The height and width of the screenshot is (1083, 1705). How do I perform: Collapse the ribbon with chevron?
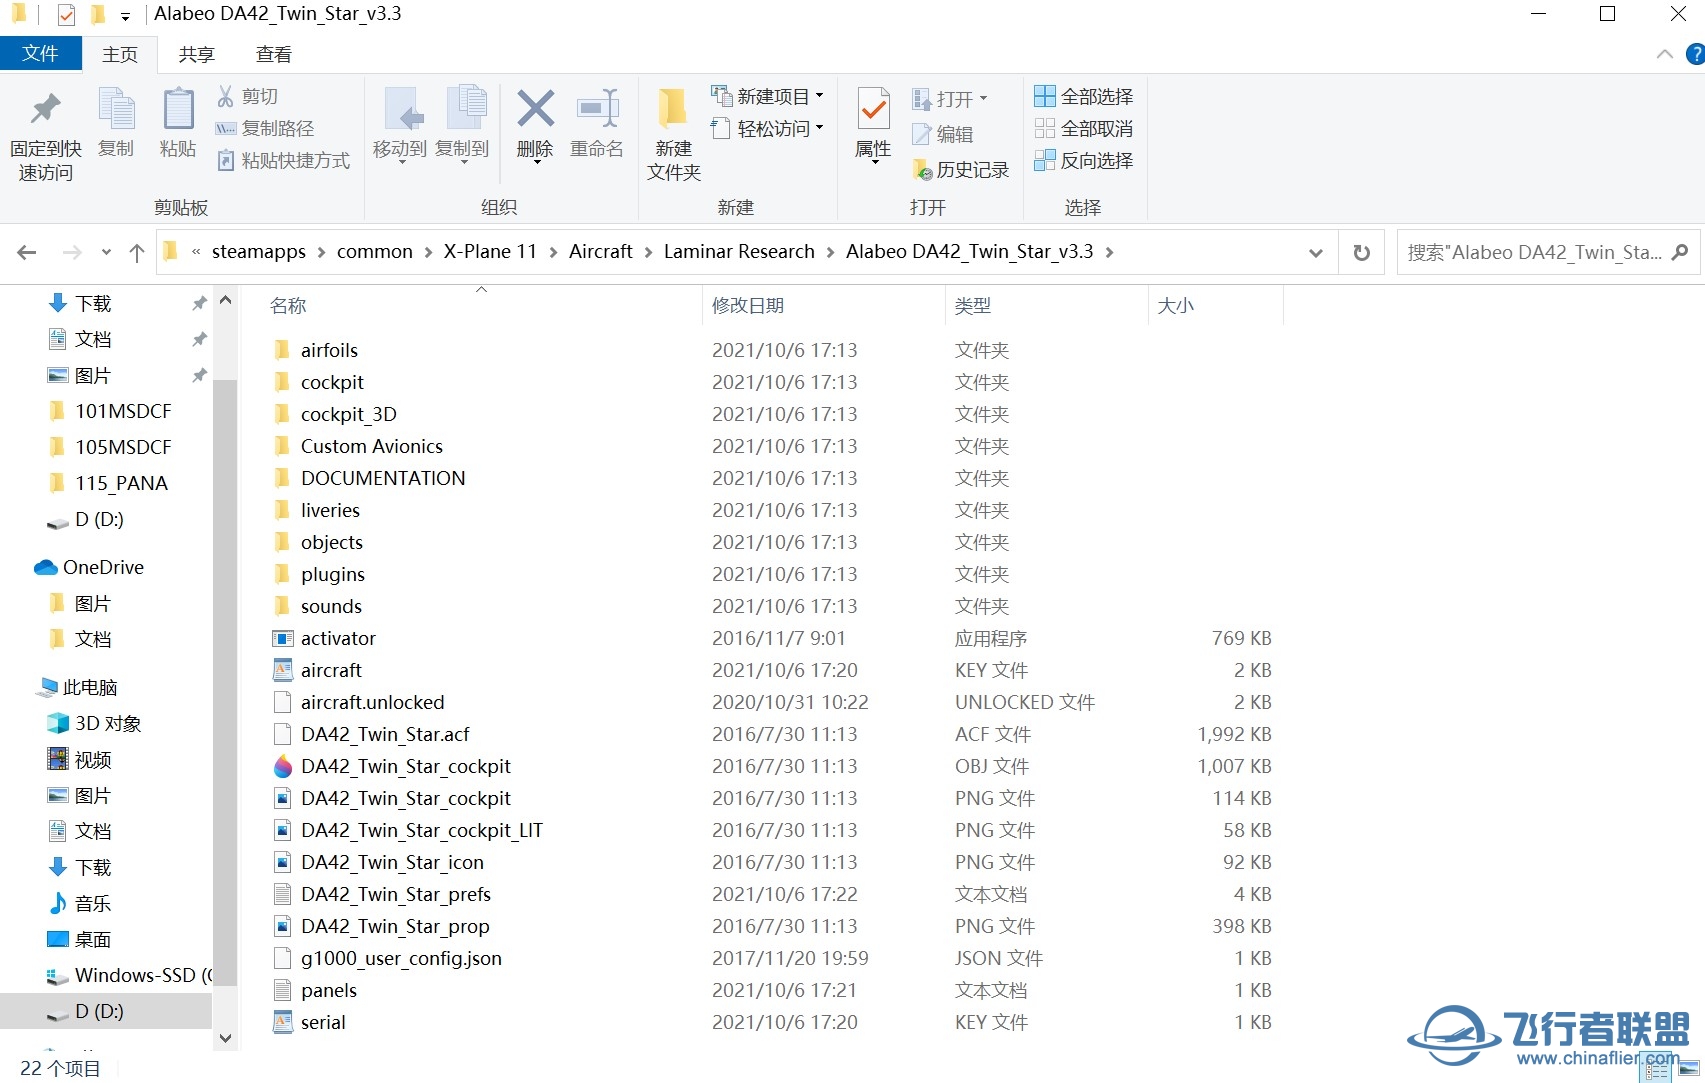tap(1664, 54)
